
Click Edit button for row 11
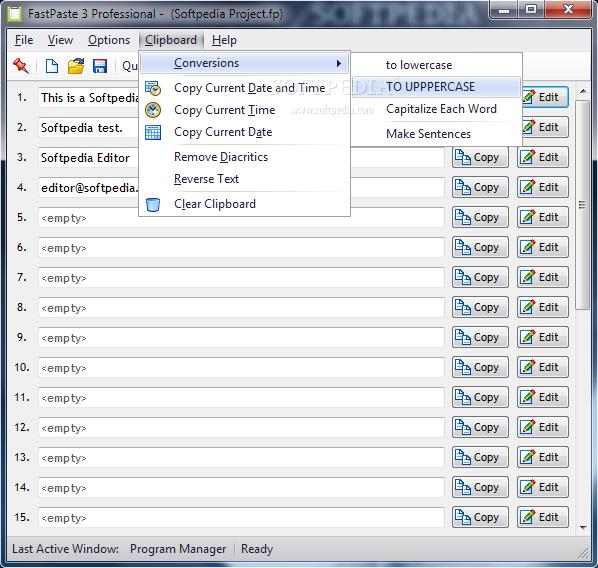543,397
